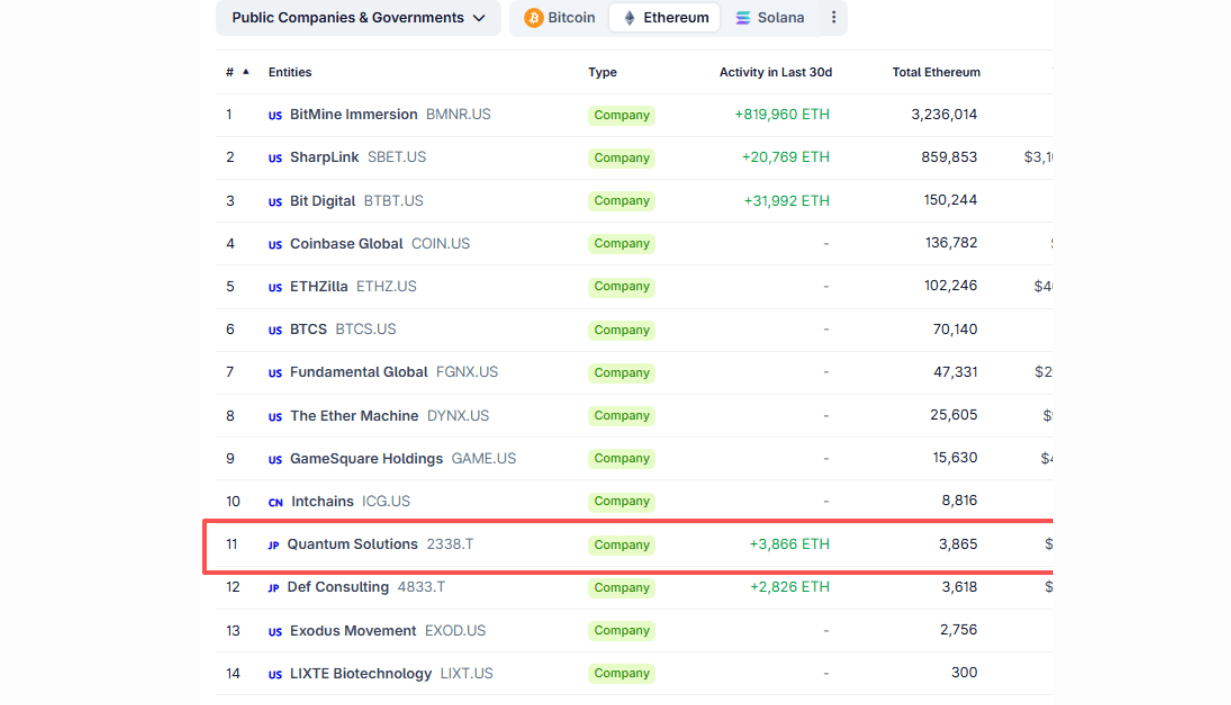Click the CN flag icon beside Intchains
This screenshot has height=705, width=1231.
coord(275,503)
